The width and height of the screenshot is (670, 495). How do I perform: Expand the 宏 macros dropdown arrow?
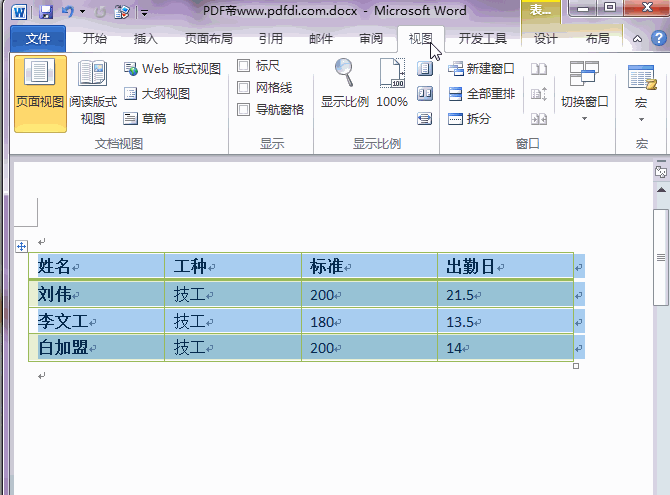click(641, 120)
